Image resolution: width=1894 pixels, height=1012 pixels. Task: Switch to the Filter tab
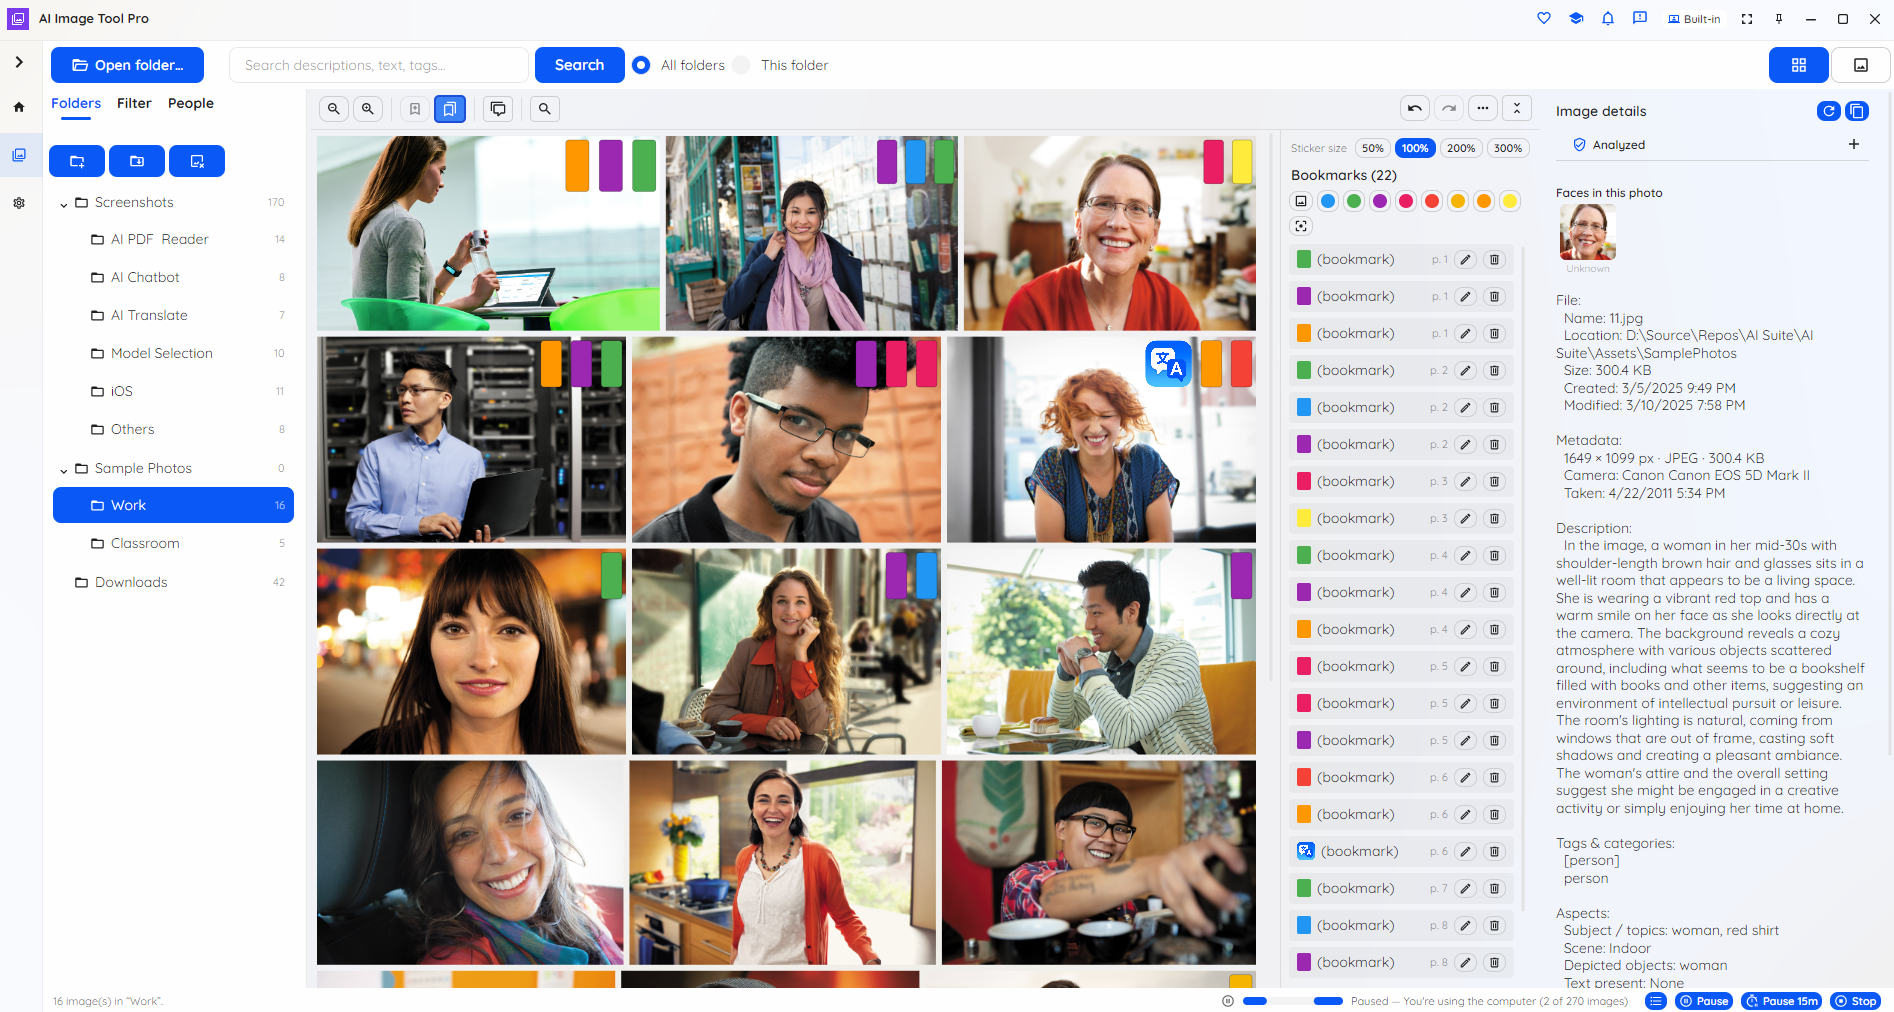point(134,103)
